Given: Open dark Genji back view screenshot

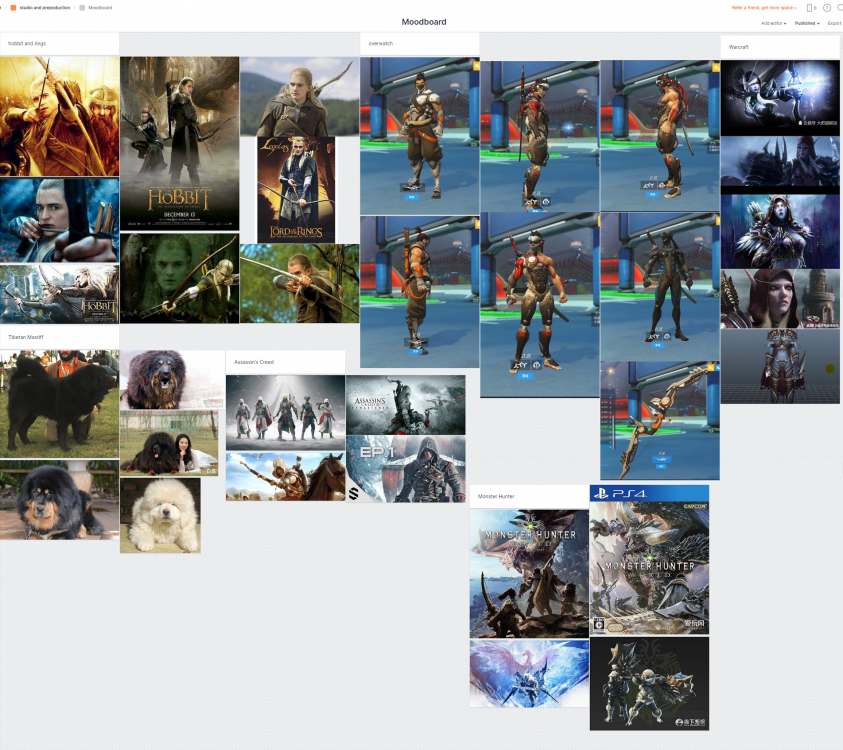Looking at the screenshot, I should pyautogui.click(x=660, y=287).
